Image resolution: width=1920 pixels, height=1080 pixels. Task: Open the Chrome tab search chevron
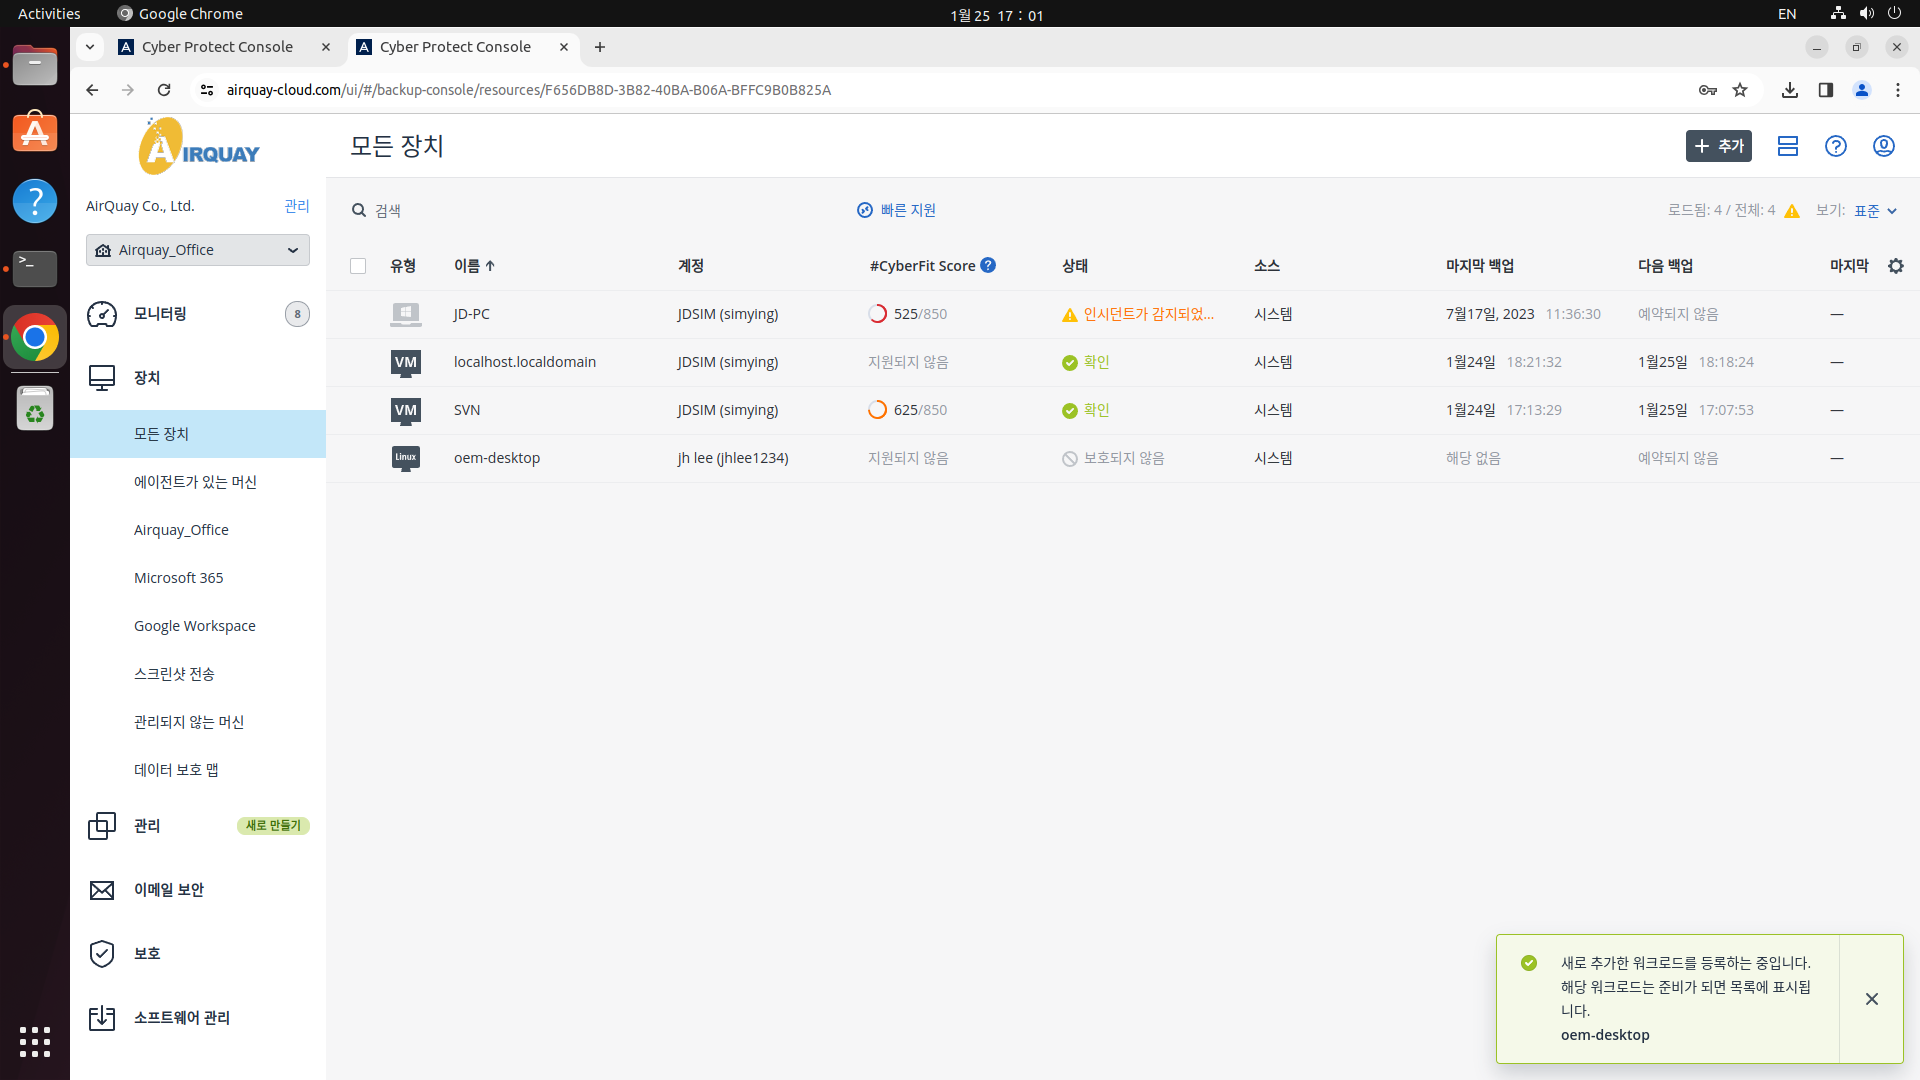pos(90,47)
